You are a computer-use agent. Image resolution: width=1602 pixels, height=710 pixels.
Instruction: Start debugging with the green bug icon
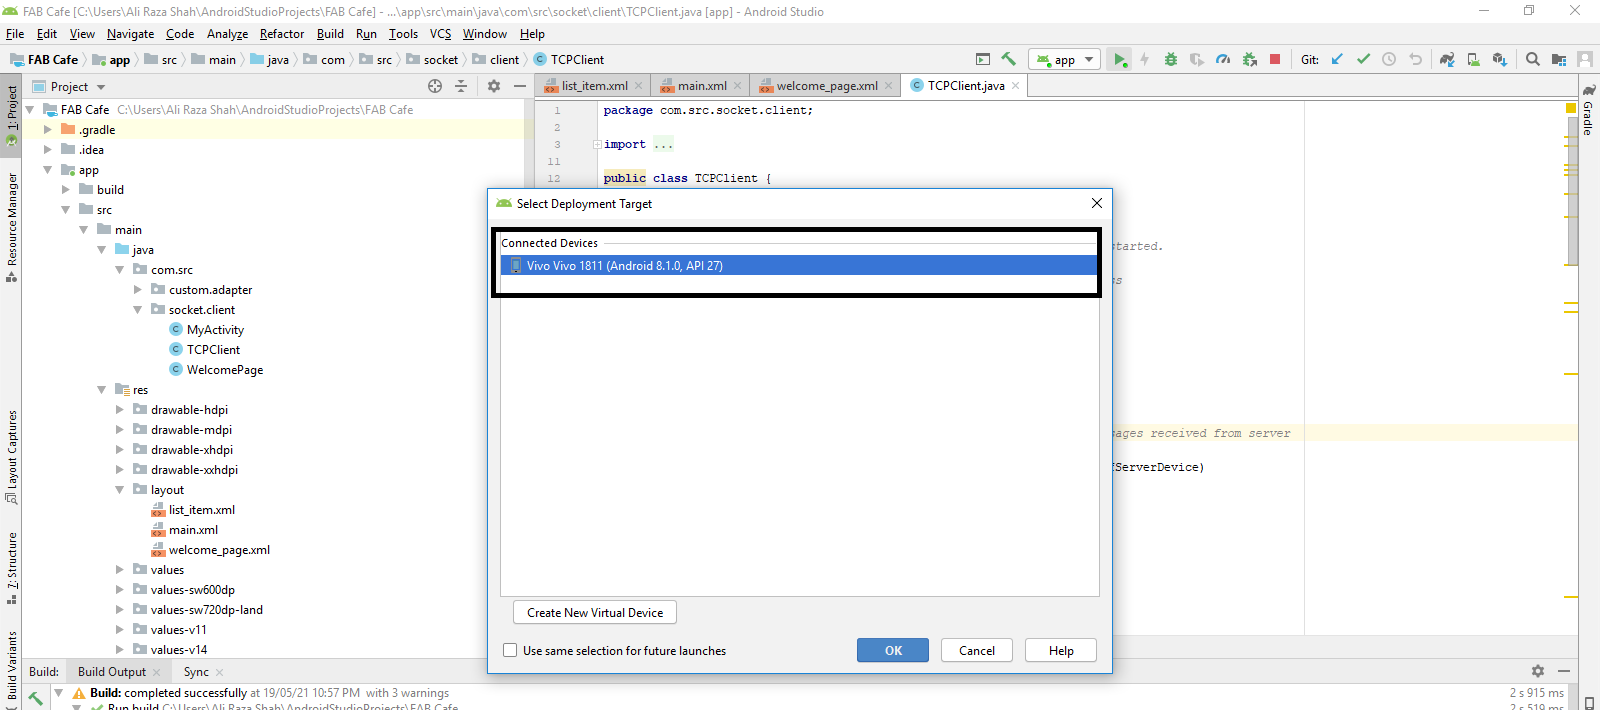tap(1171, 59)
